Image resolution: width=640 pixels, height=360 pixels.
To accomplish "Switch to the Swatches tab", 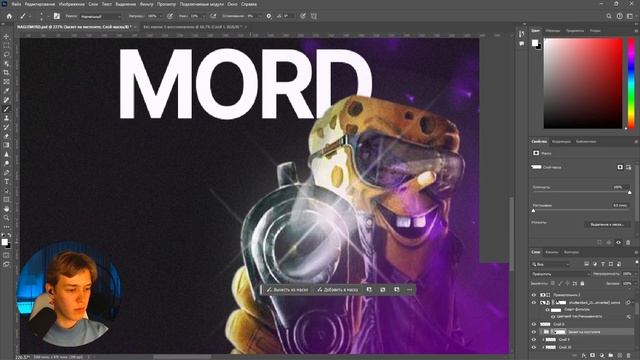I will pyautogui.click(x=553, y=31).
